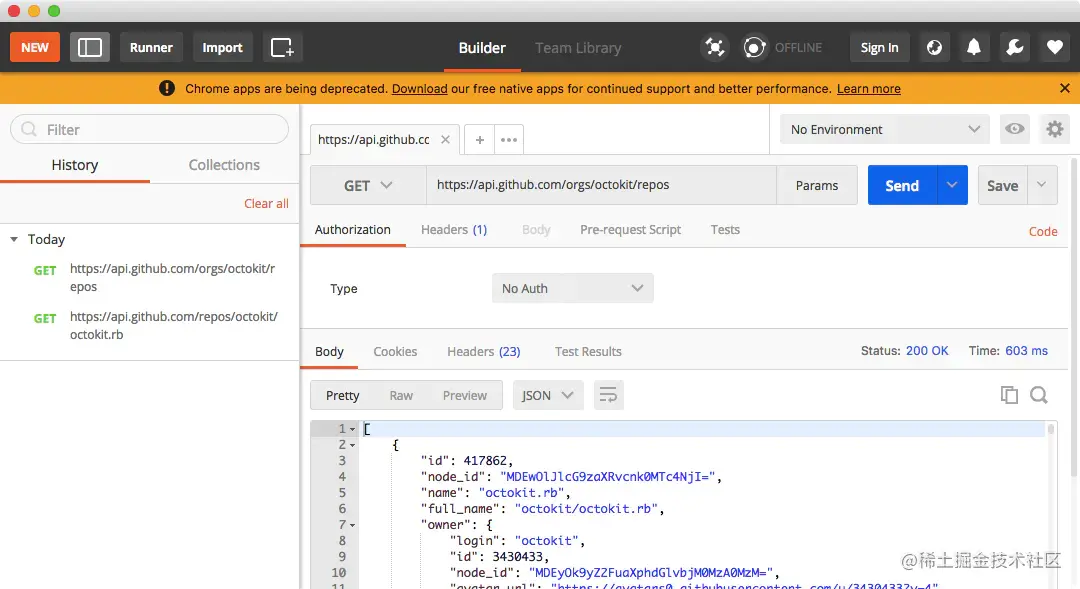Open a new window with the plus-window icon
This screenshot has width=1080, height=589.
click(282, 48)
